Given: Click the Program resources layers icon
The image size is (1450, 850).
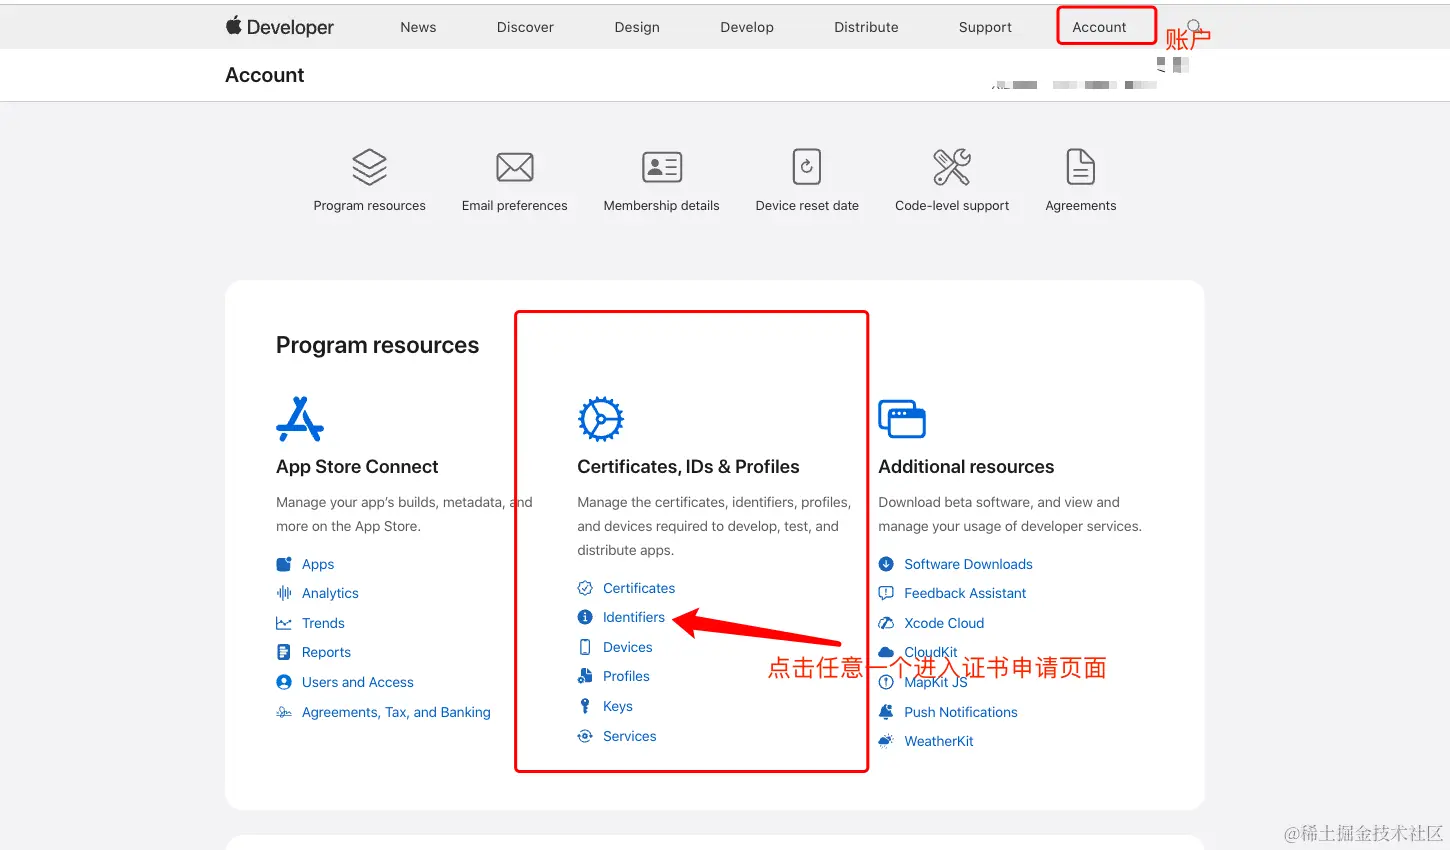Looking at the screenshot, I should point(369,167).
